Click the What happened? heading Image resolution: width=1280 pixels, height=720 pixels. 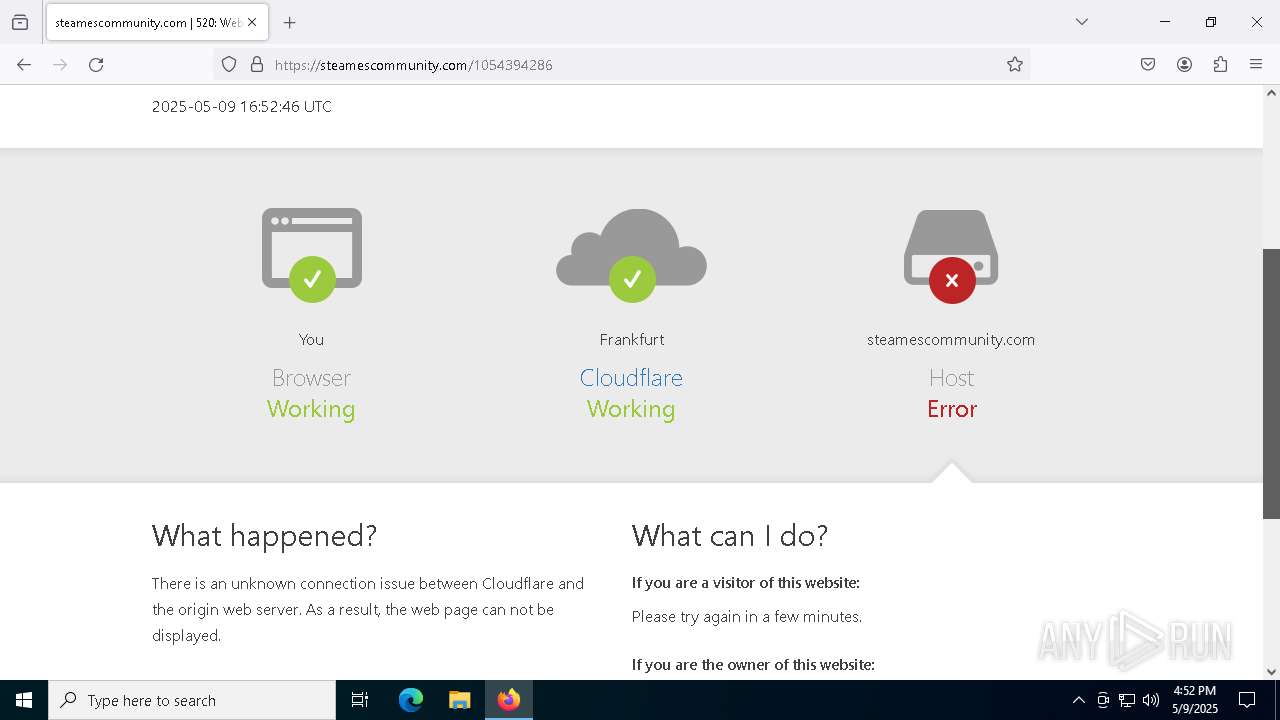click(264, 536)
